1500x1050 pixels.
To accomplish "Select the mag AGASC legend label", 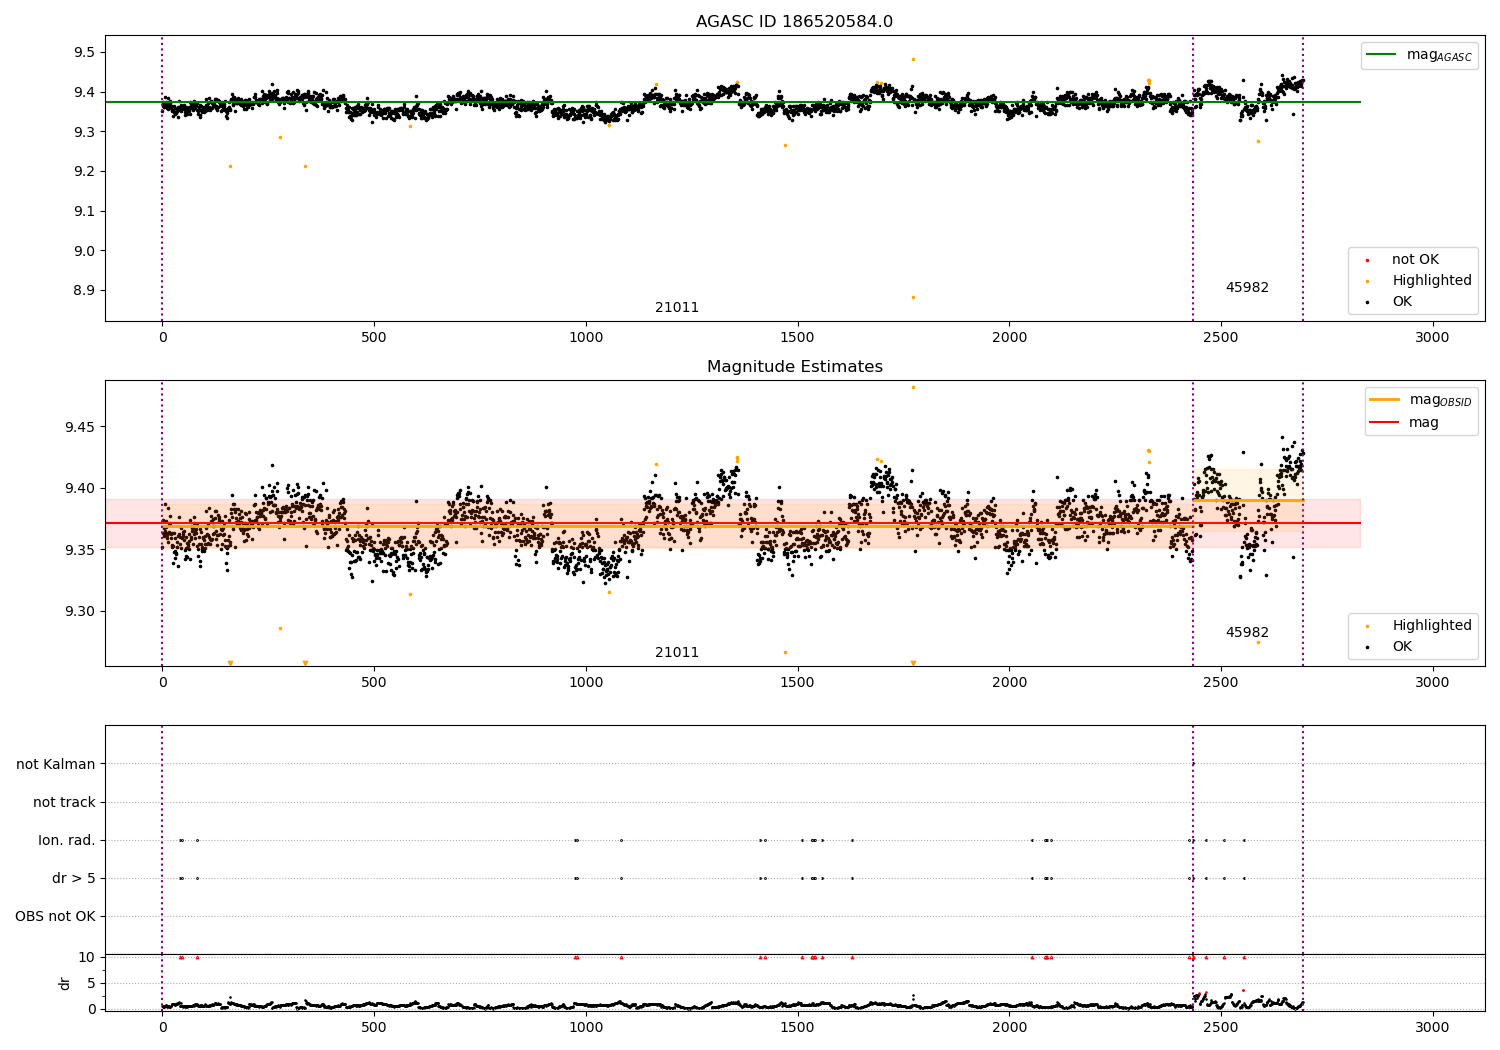I will 1439,55.
